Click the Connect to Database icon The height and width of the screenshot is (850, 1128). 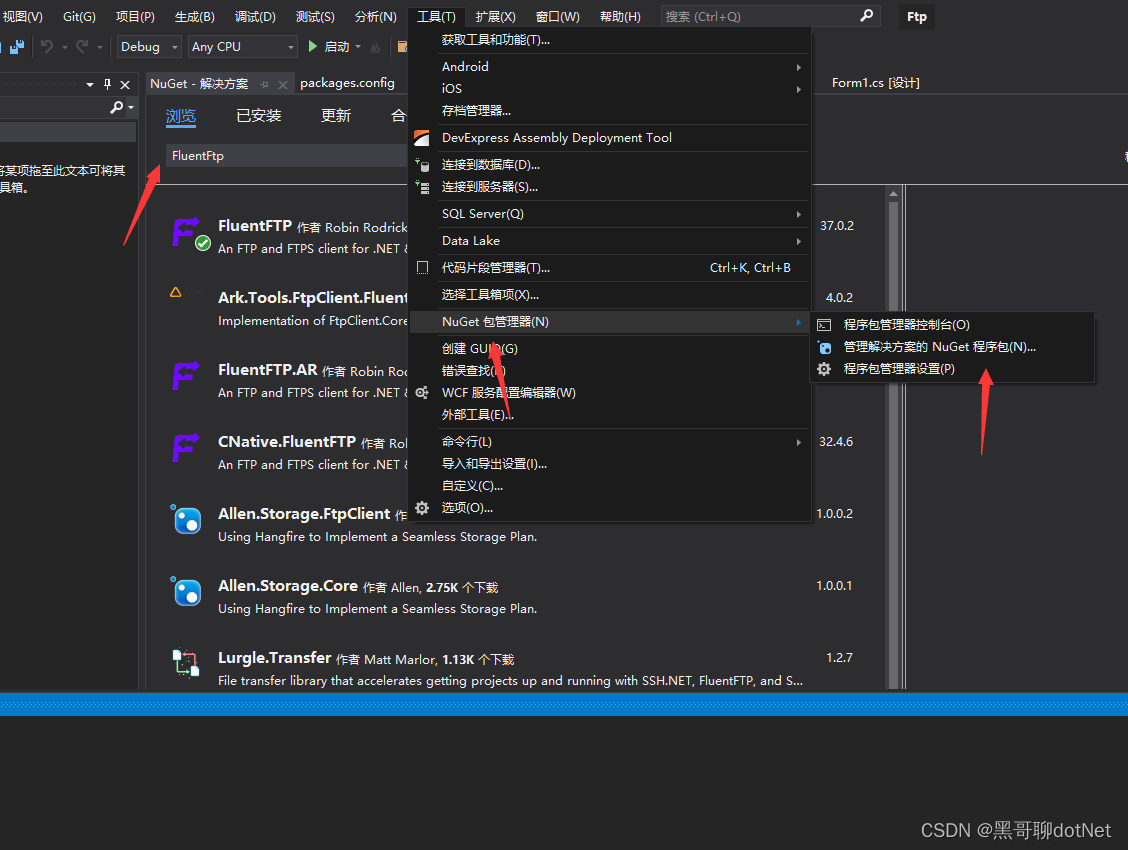coord(422,165)
